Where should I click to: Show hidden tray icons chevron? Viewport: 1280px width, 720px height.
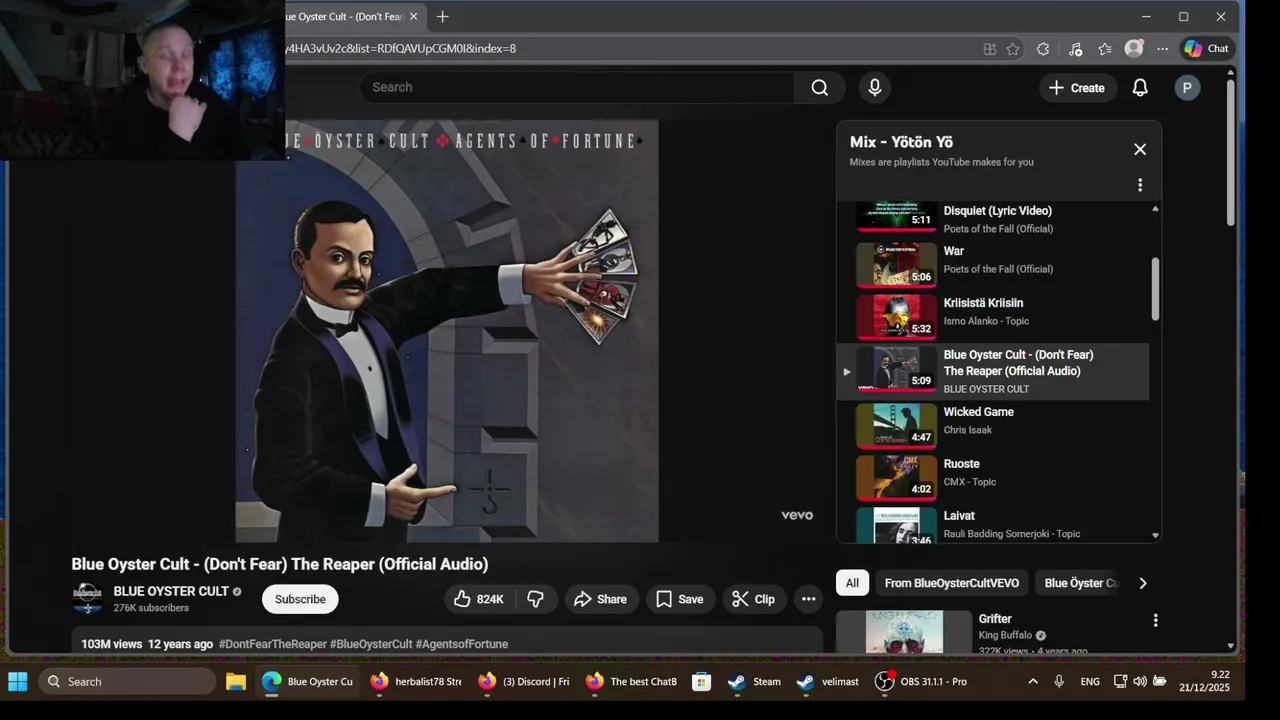tap(1033, 682)
